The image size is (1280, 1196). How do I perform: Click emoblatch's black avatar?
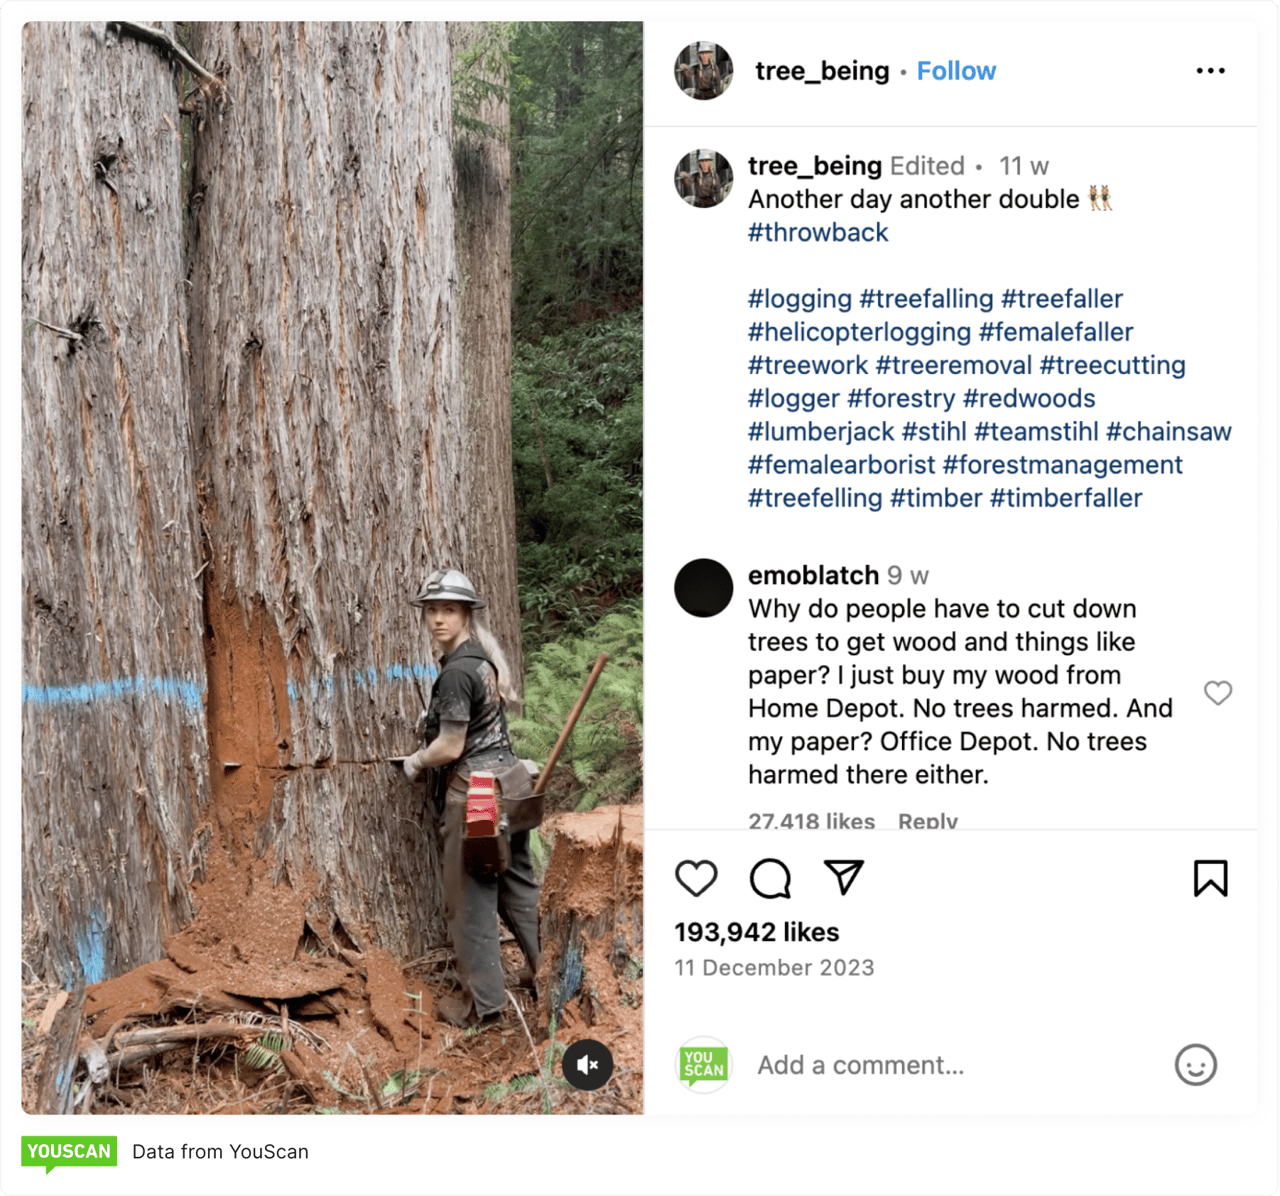coord(703,588)
